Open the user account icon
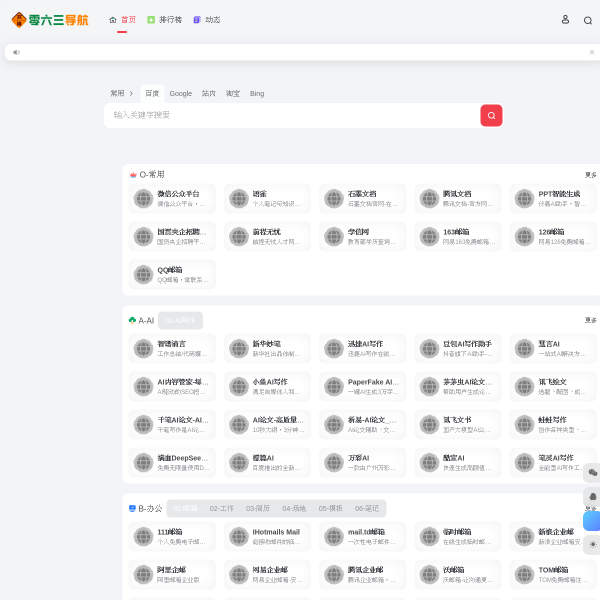The image size is (600, 600). (565, 20)
